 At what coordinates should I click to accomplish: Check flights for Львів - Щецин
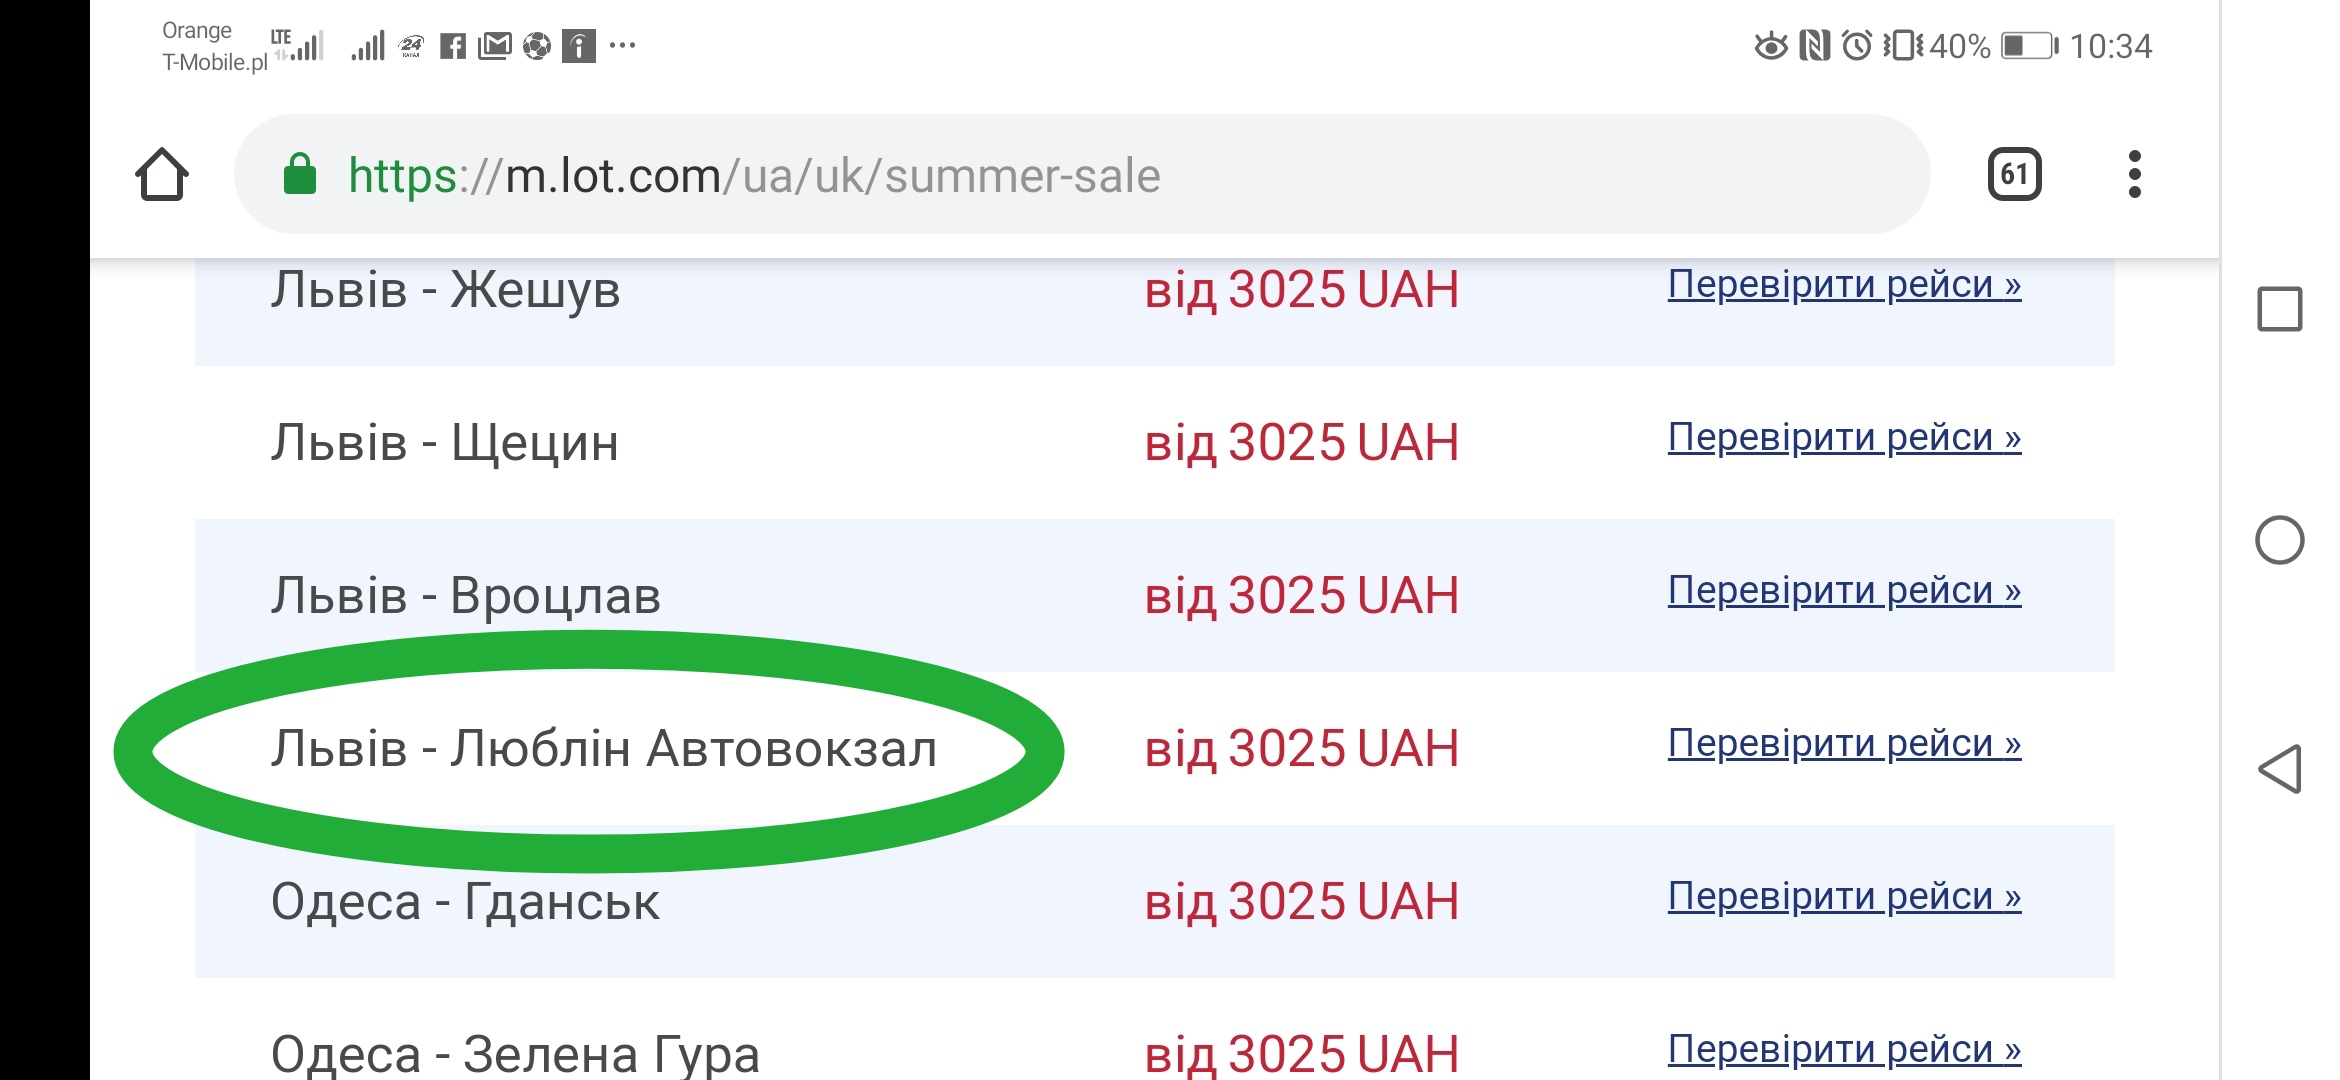pos(1844,438)
